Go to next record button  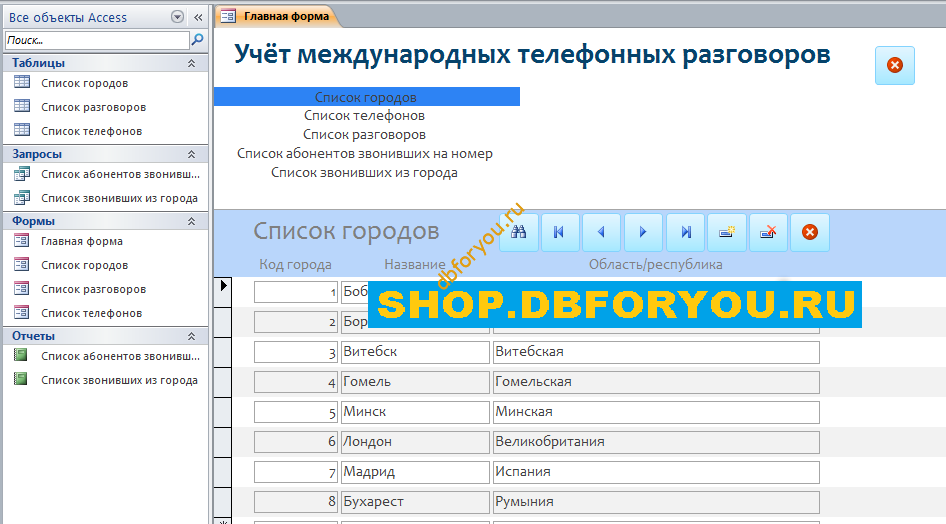pos(643,232)
